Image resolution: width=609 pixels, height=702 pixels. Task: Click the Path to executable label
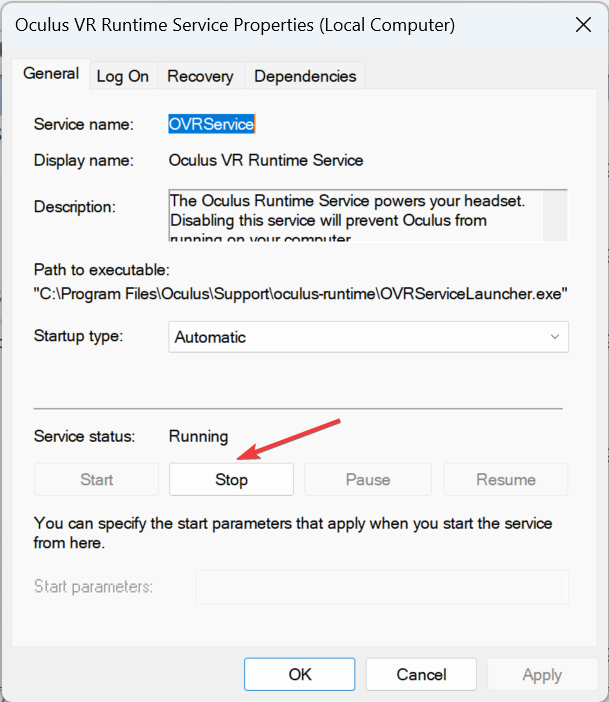click(x=102, y=270)
